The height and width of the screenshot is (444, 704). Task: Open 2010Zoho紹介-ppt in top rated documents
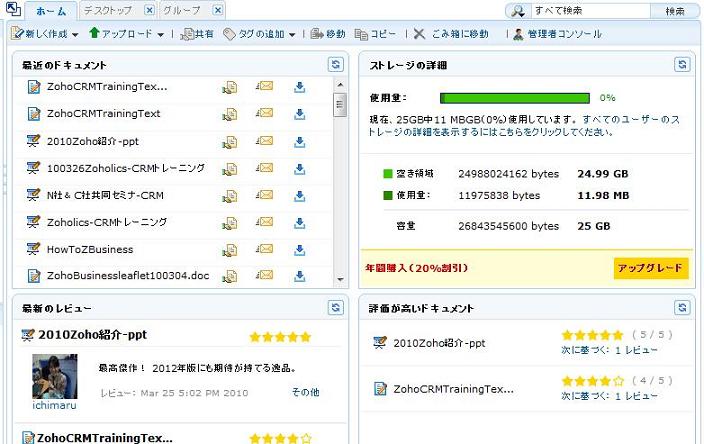(x=439, y=343)
